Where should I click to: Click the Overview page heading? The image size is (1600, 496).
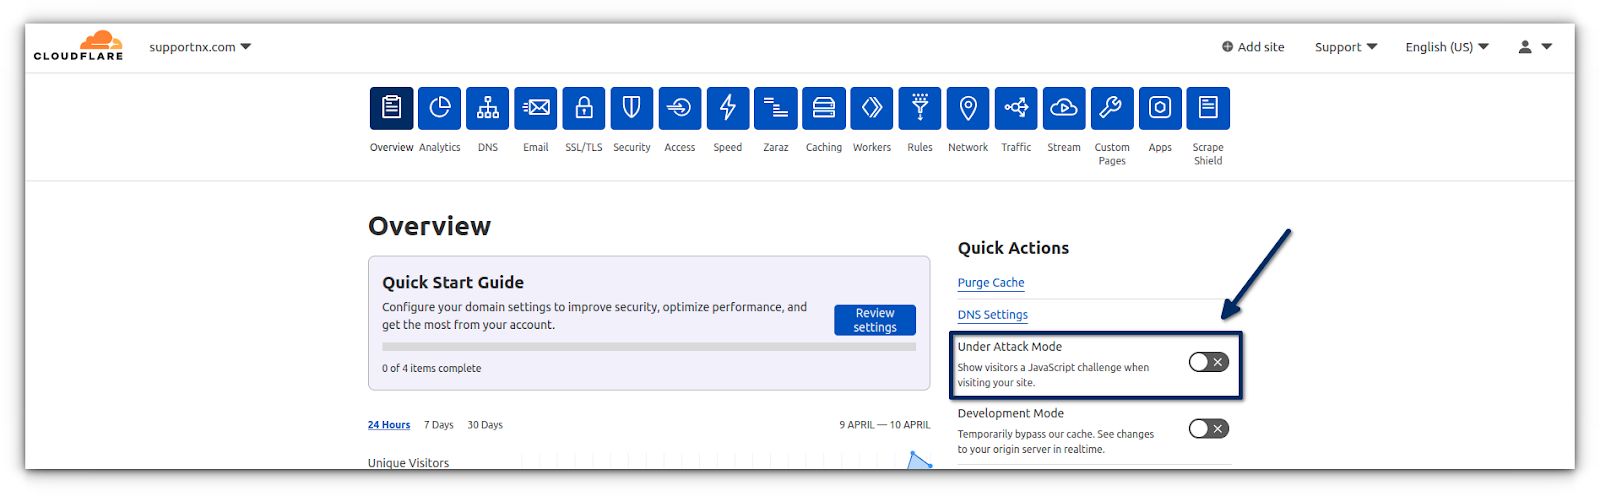pos(429,226)
